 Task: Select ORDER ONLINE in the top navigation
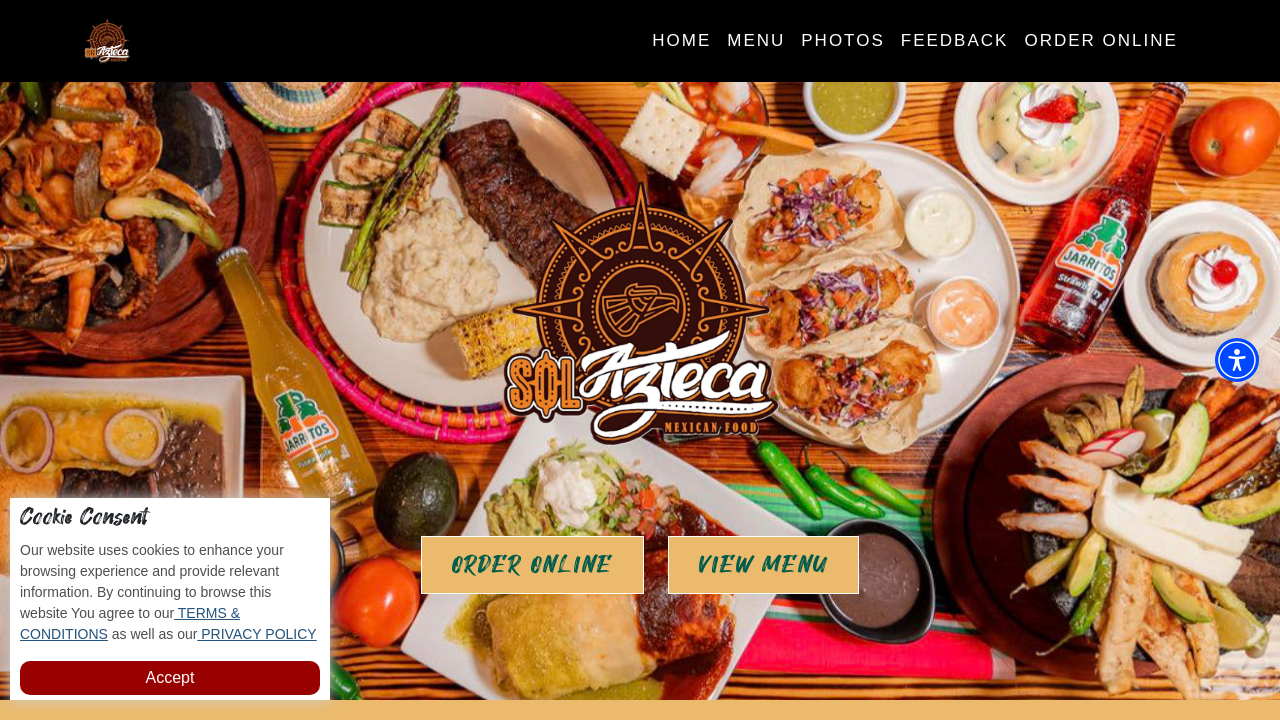(x=1101, y=41)
